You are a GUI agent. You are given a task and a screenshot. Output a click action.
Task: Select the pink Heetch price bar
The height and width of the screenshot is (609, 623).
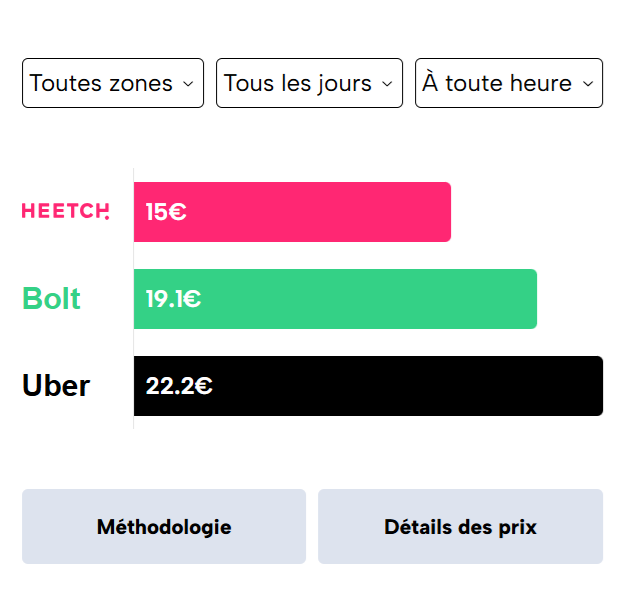coord(292,212)
